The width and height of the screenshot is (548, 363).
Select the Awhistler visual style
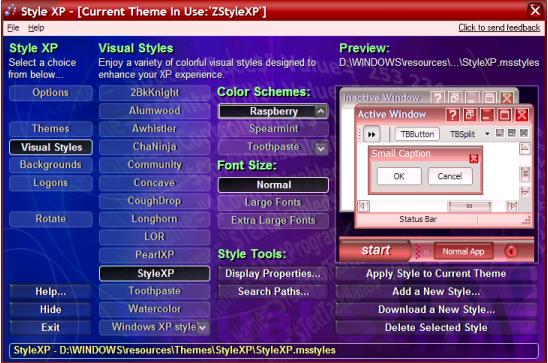pyautogui.click(x=154, y=129)
